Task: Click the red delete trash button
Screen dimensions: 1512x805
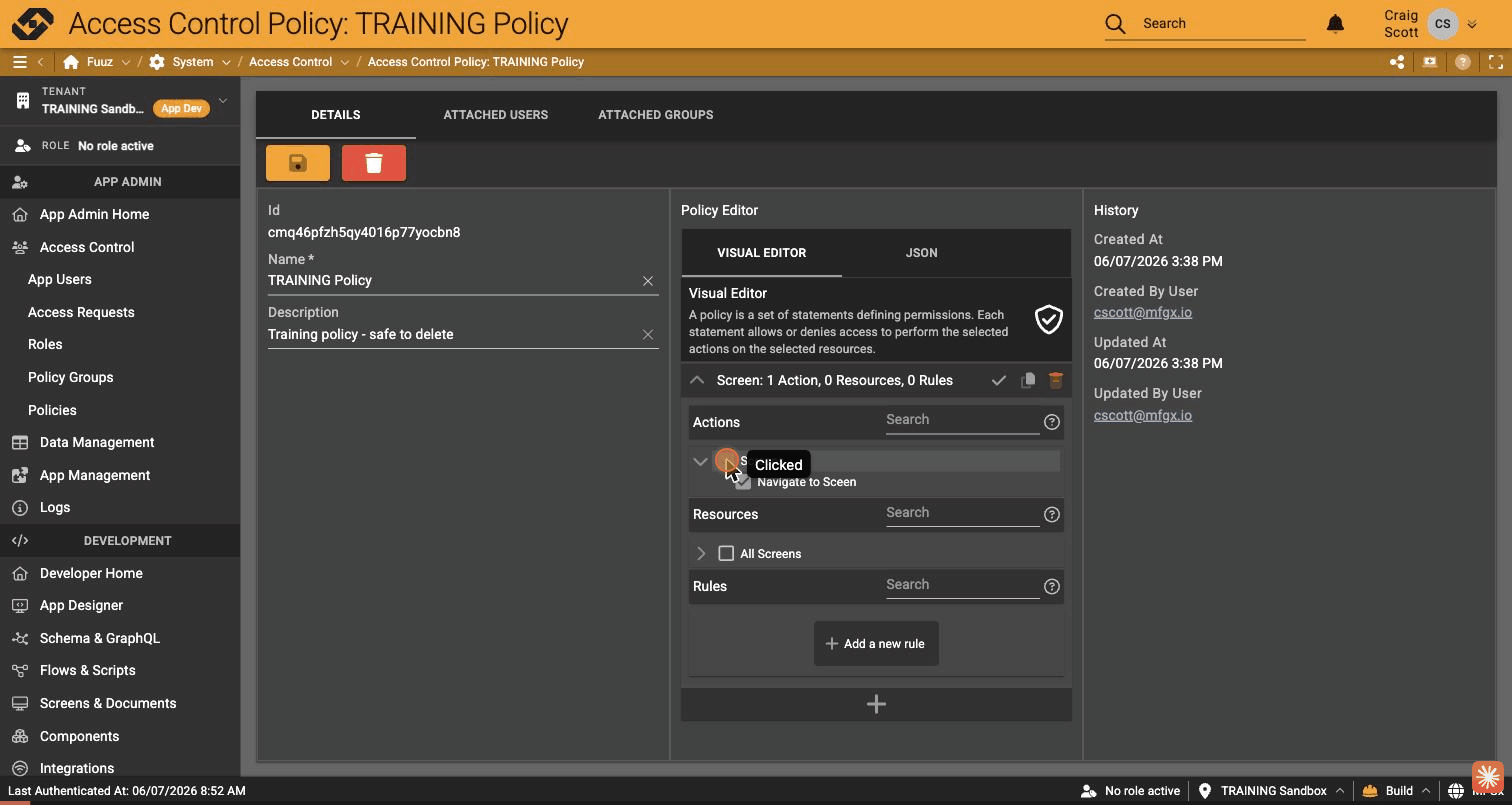Action: coord(374,163)
